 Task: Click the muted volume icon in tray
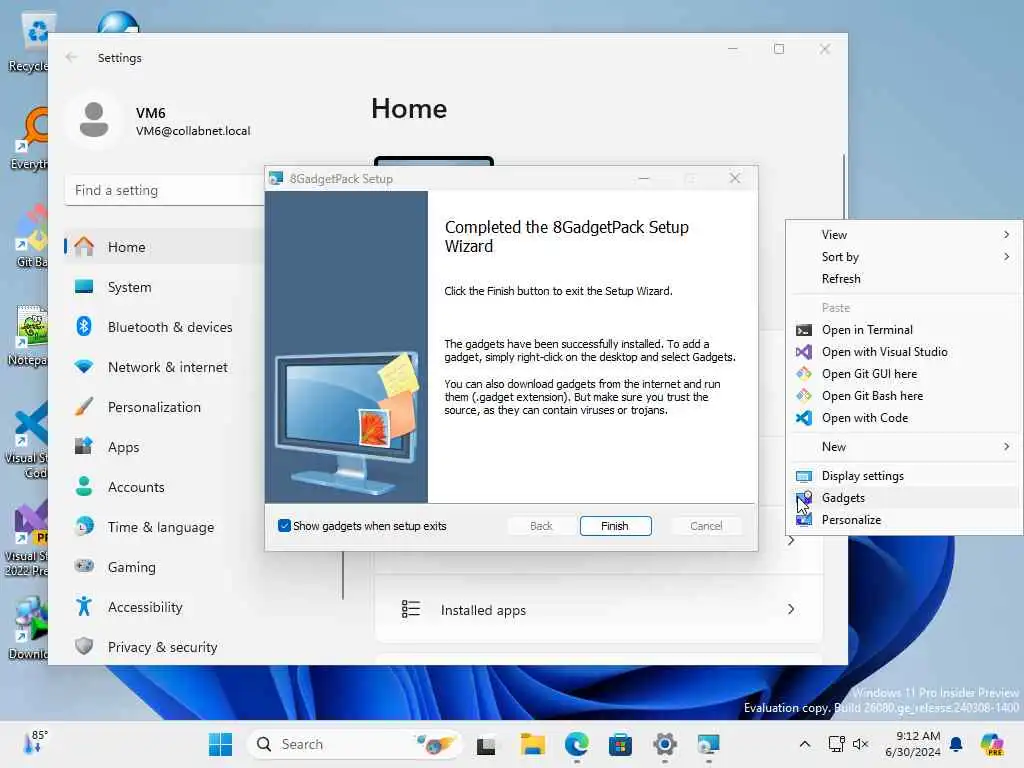pyautogui.click(x=860, y=744)
